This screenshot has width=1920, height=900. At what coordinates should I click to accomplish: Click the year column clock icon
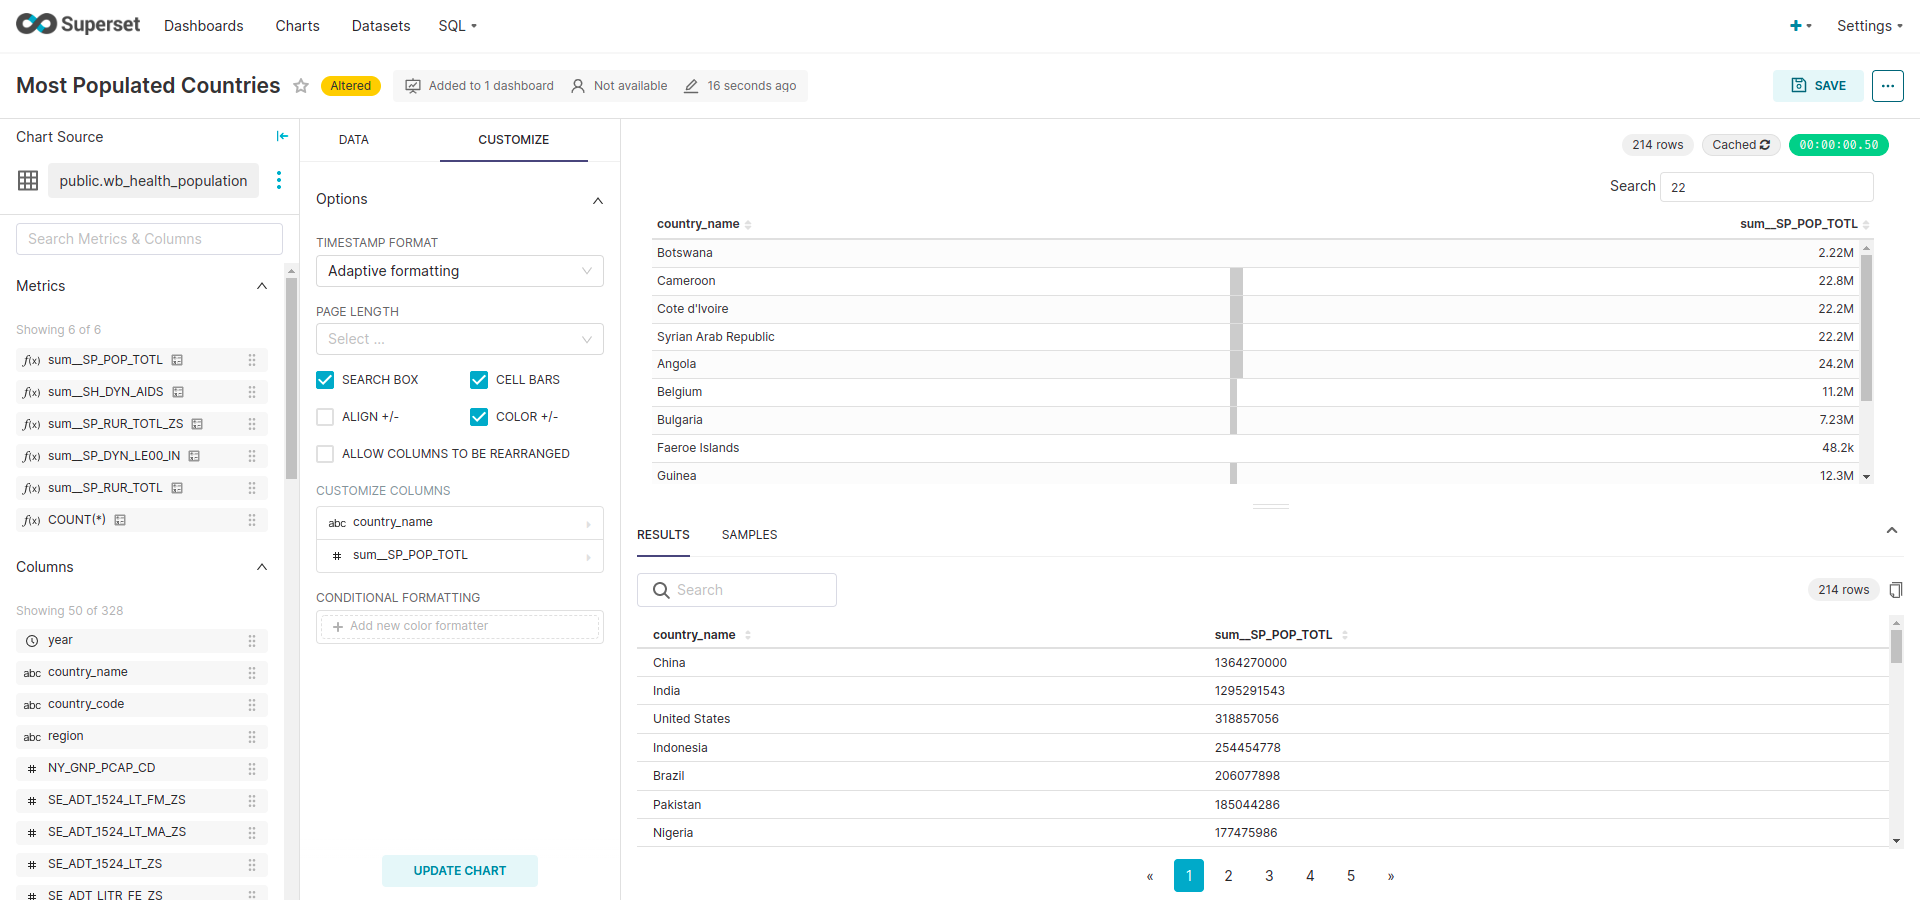(x=32, y=641)
